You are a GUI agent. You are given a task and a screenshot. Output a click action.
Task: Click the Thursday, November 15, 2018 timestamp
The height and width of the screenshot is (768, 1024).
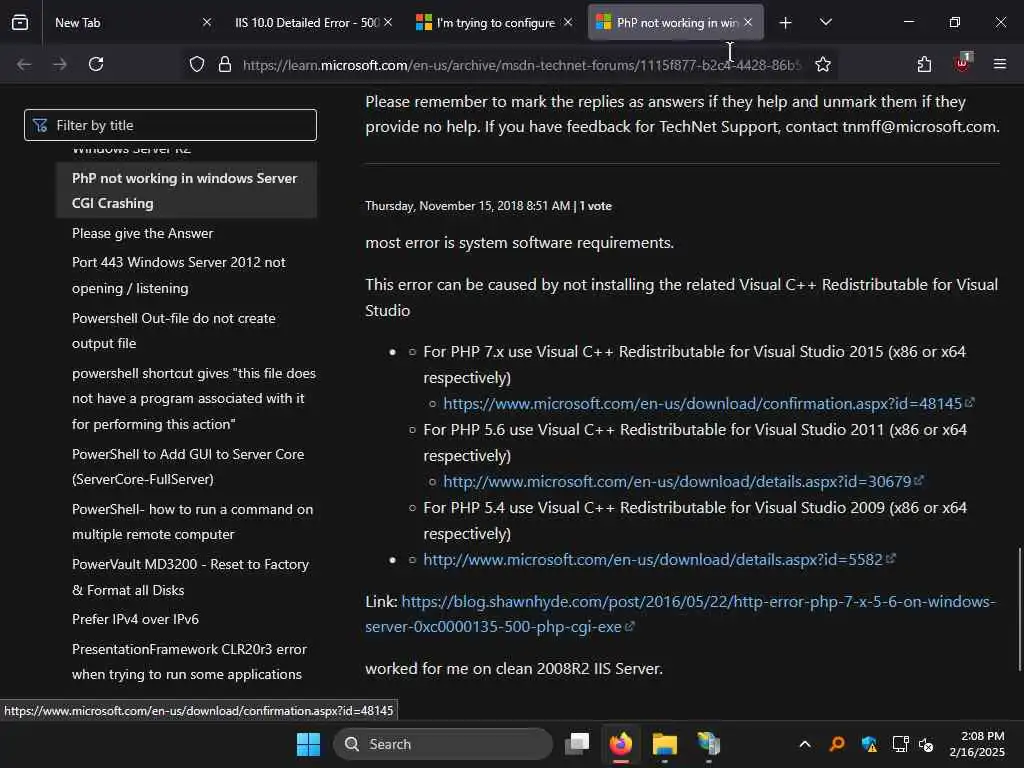pyautogui.click(x=468, y=206)
